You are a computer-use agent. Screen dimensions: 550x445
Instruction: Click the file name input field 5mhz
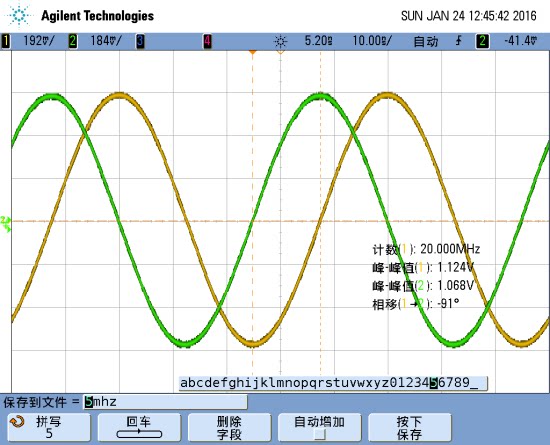[165, 402]
